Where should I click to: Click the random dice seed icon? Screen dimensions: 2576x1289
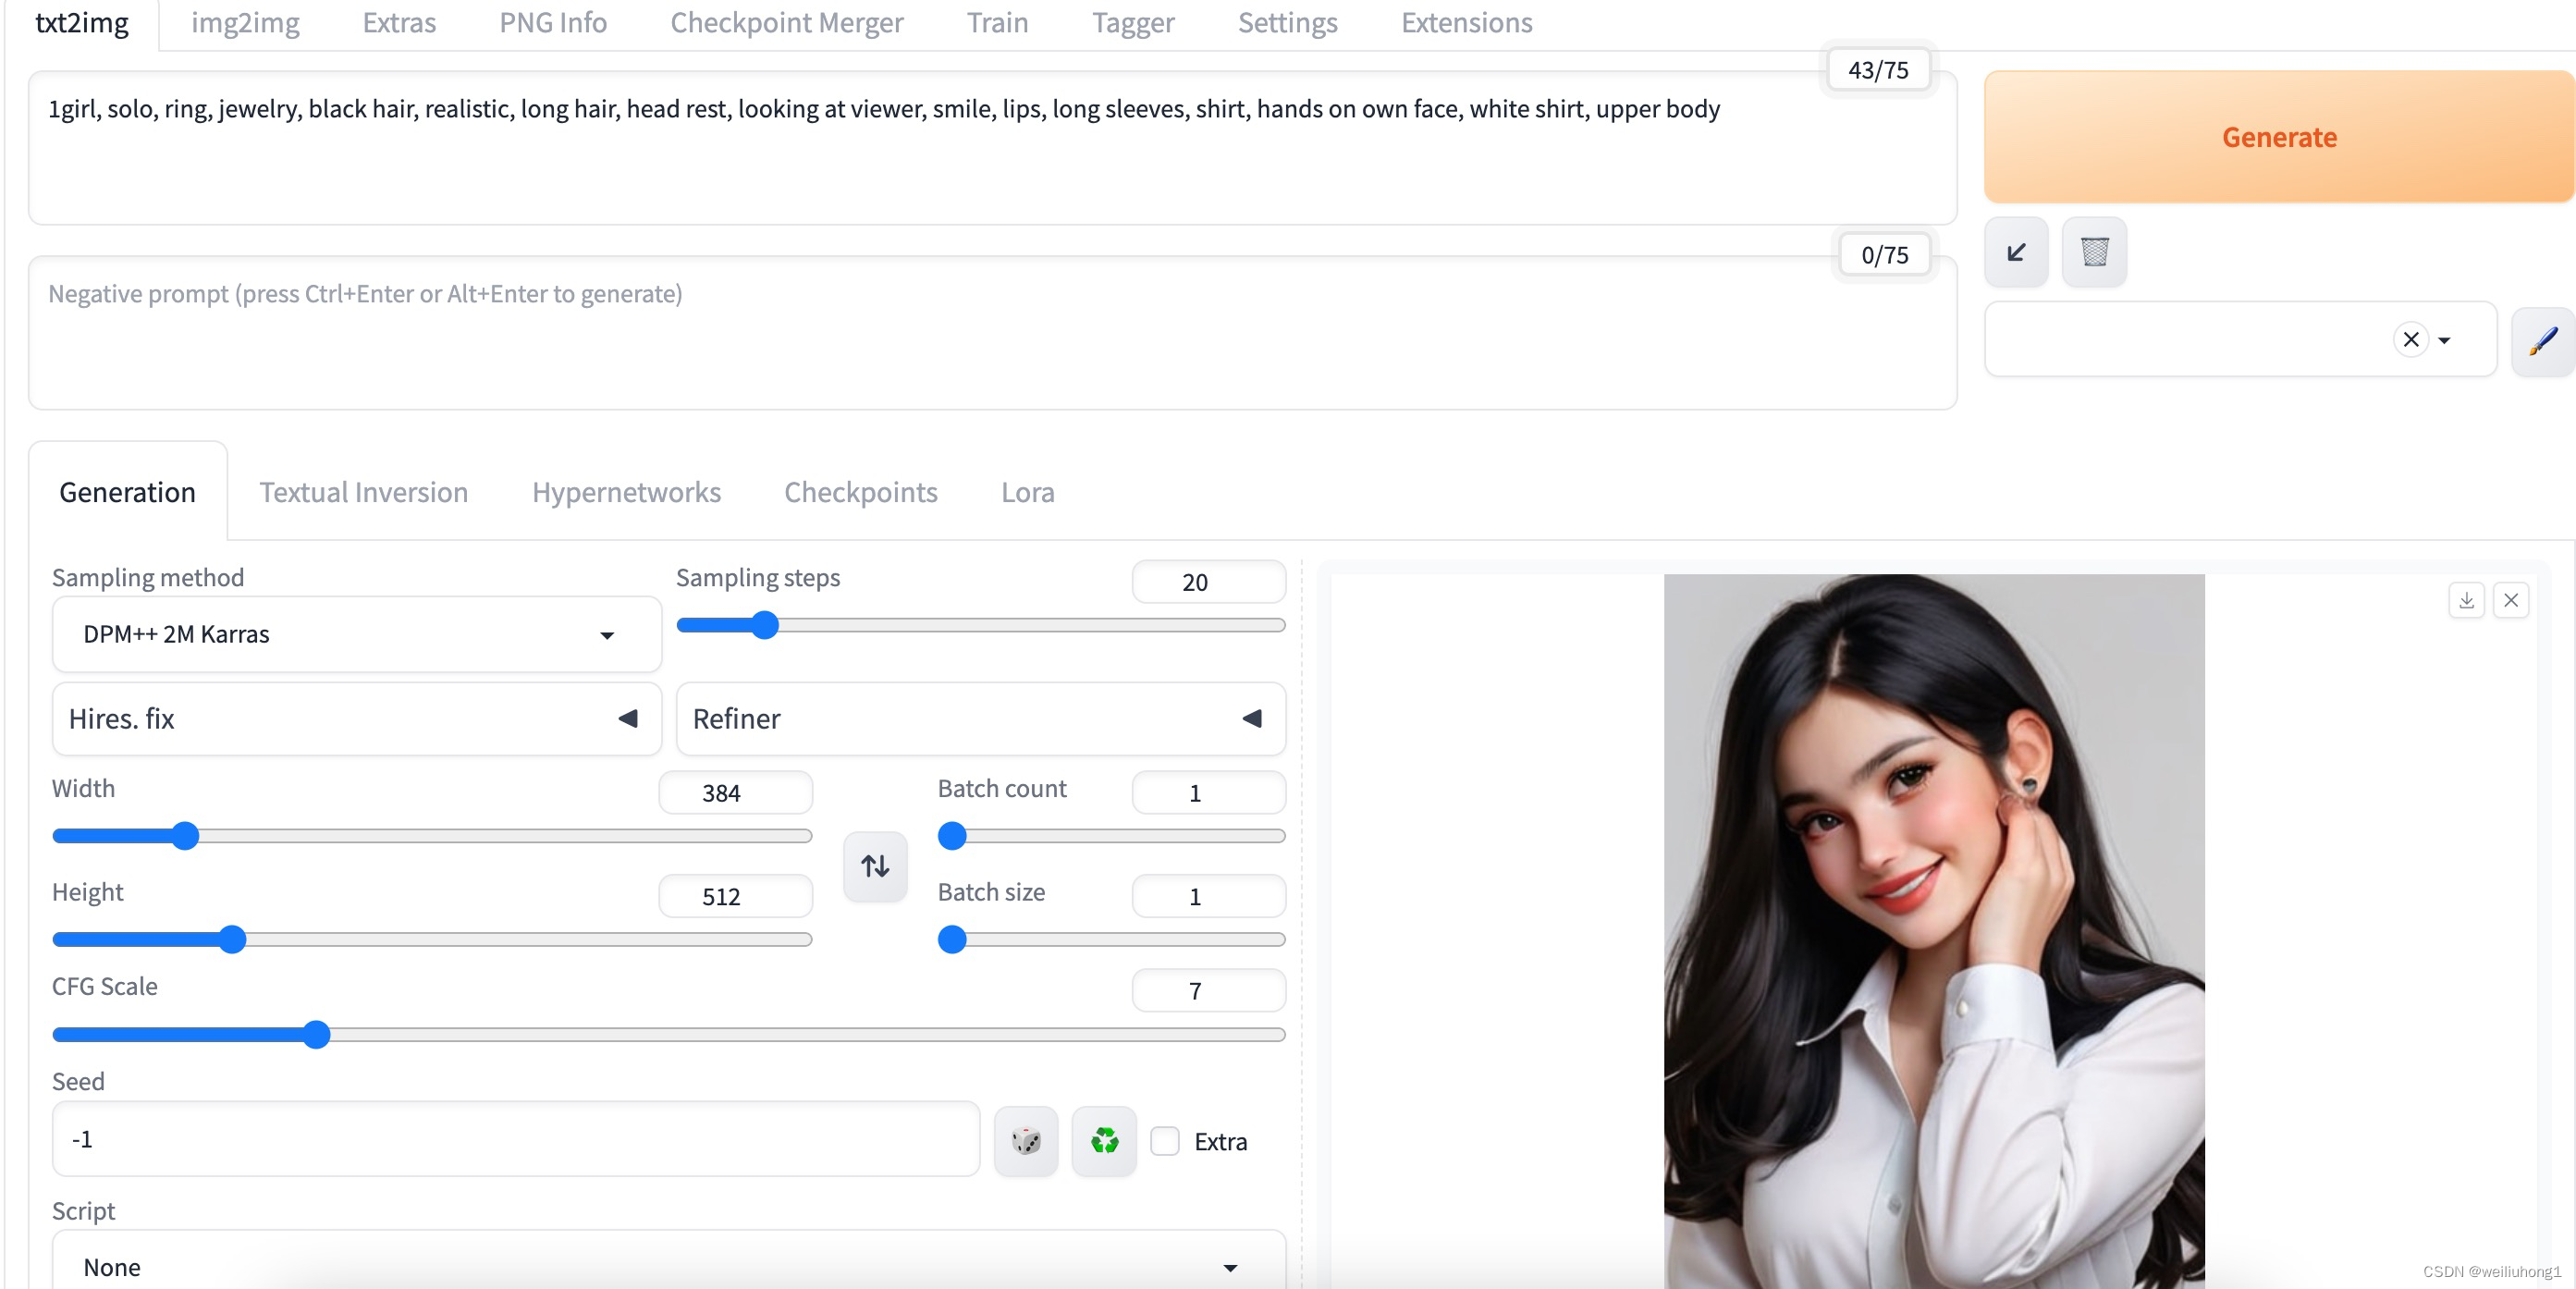tap(1025, 1141)
